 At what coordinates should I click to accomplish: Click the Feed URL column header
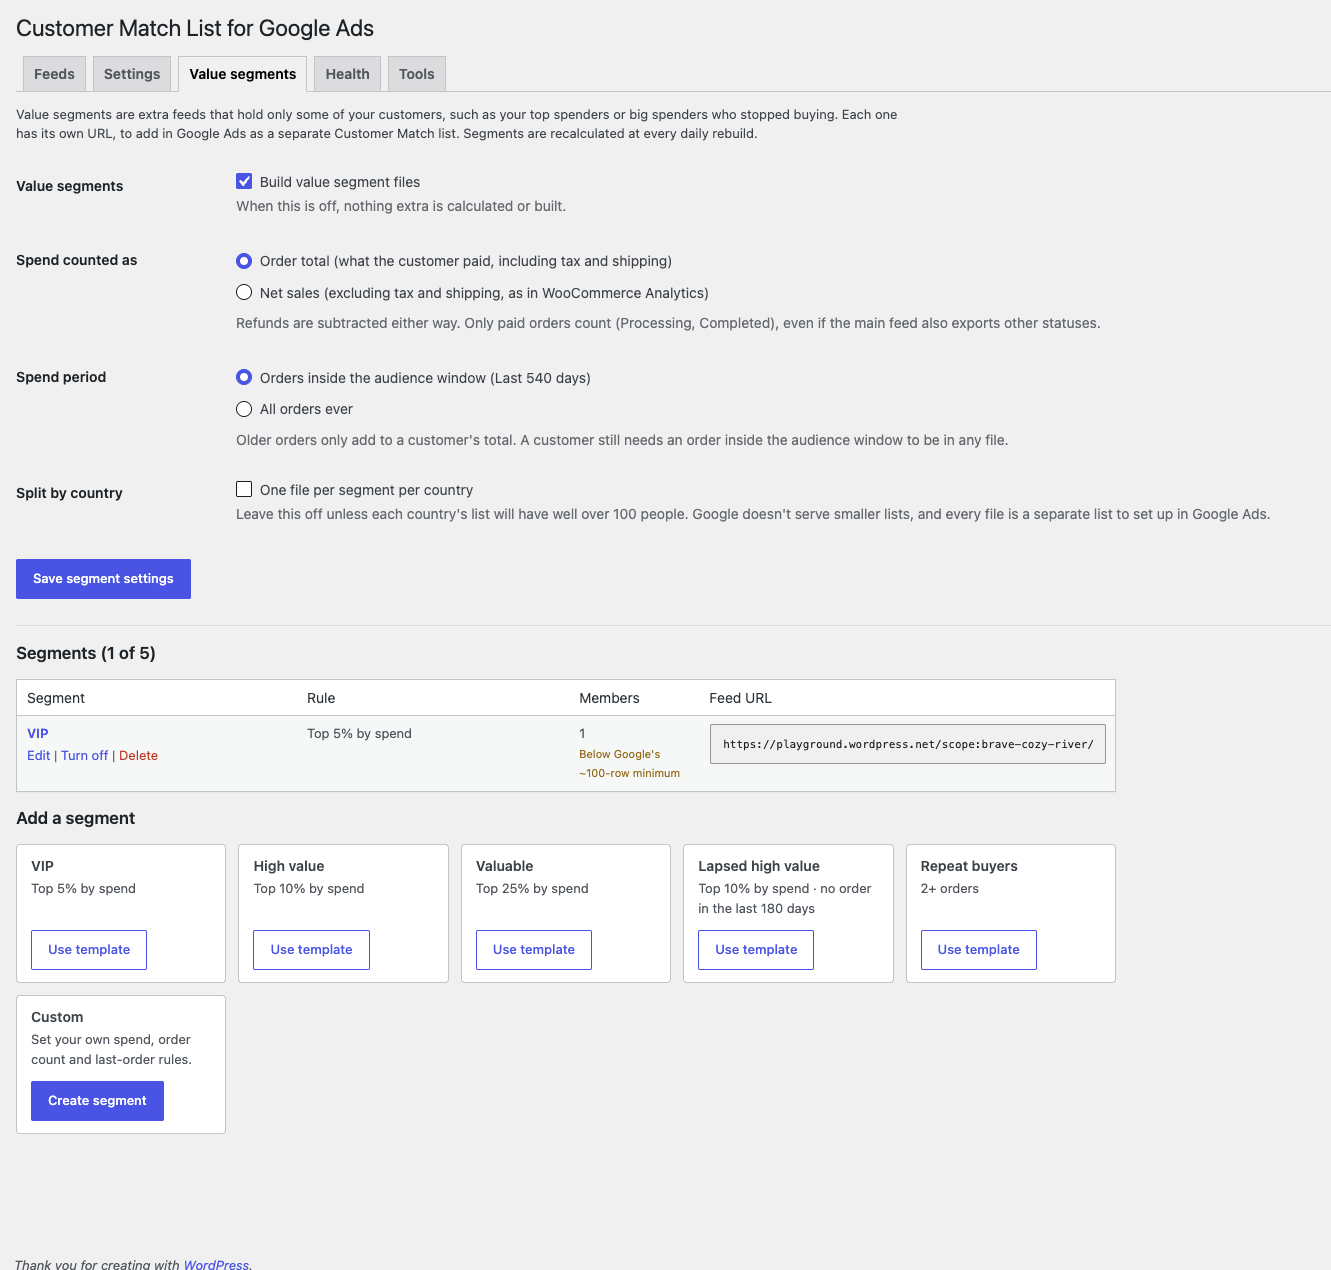point(740,698)
